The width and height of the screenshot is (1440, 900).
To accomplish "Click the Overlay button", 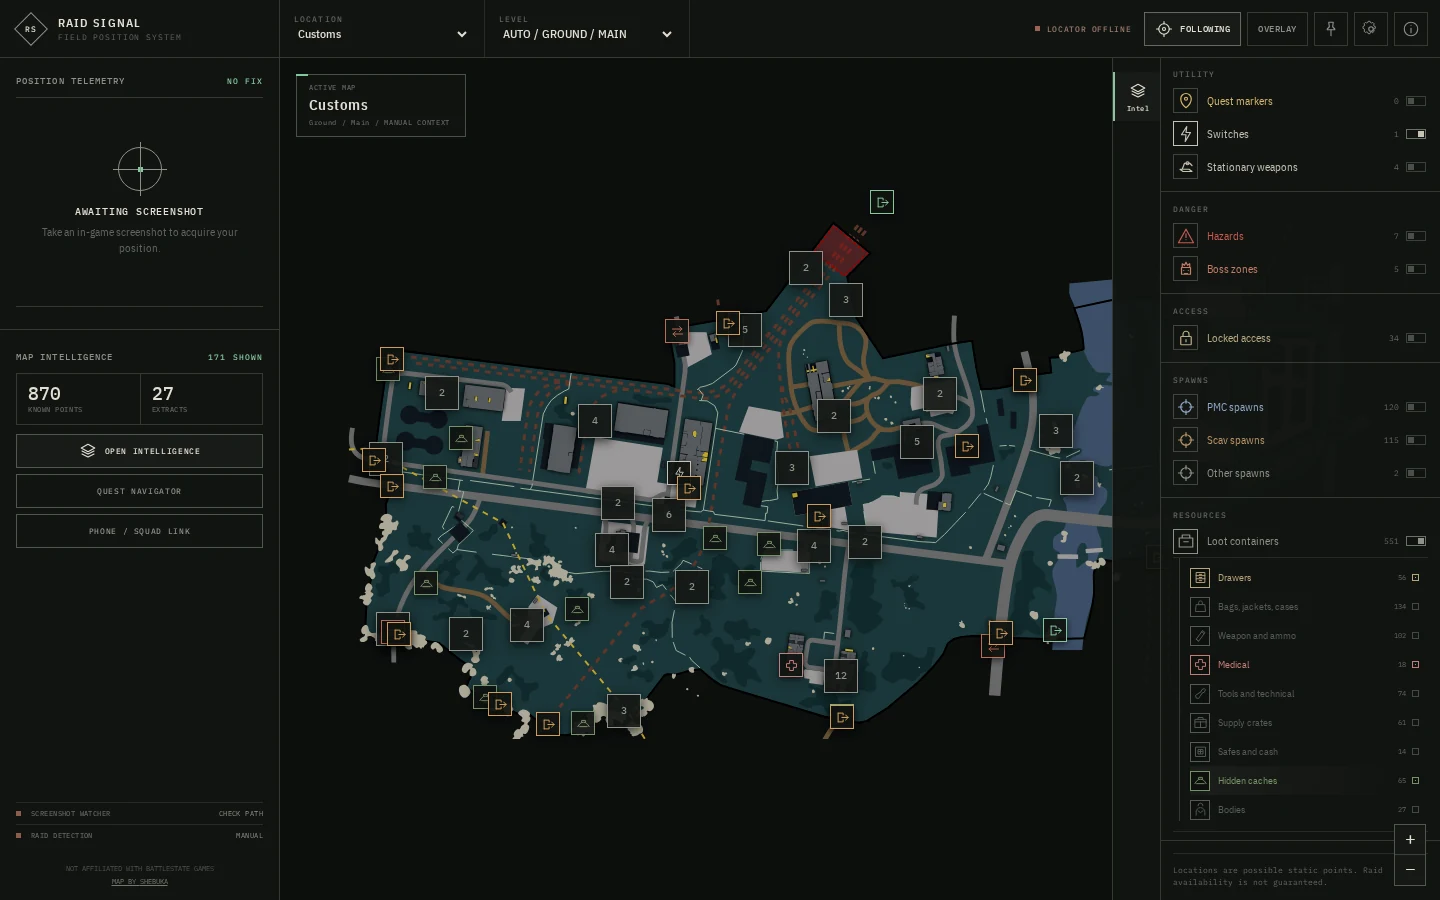I will tap(1277, 29).
